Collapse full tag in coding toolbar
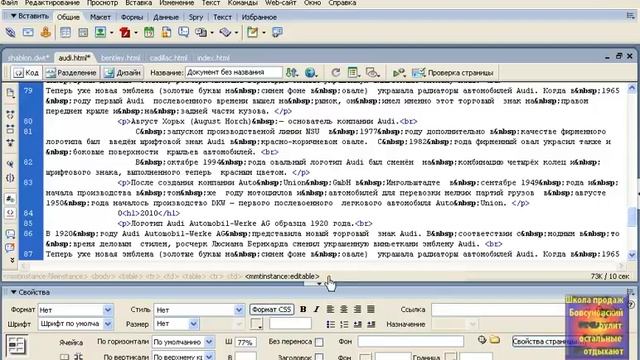The width and height of the screenshot is (640, 360). [x=10, y=115]
